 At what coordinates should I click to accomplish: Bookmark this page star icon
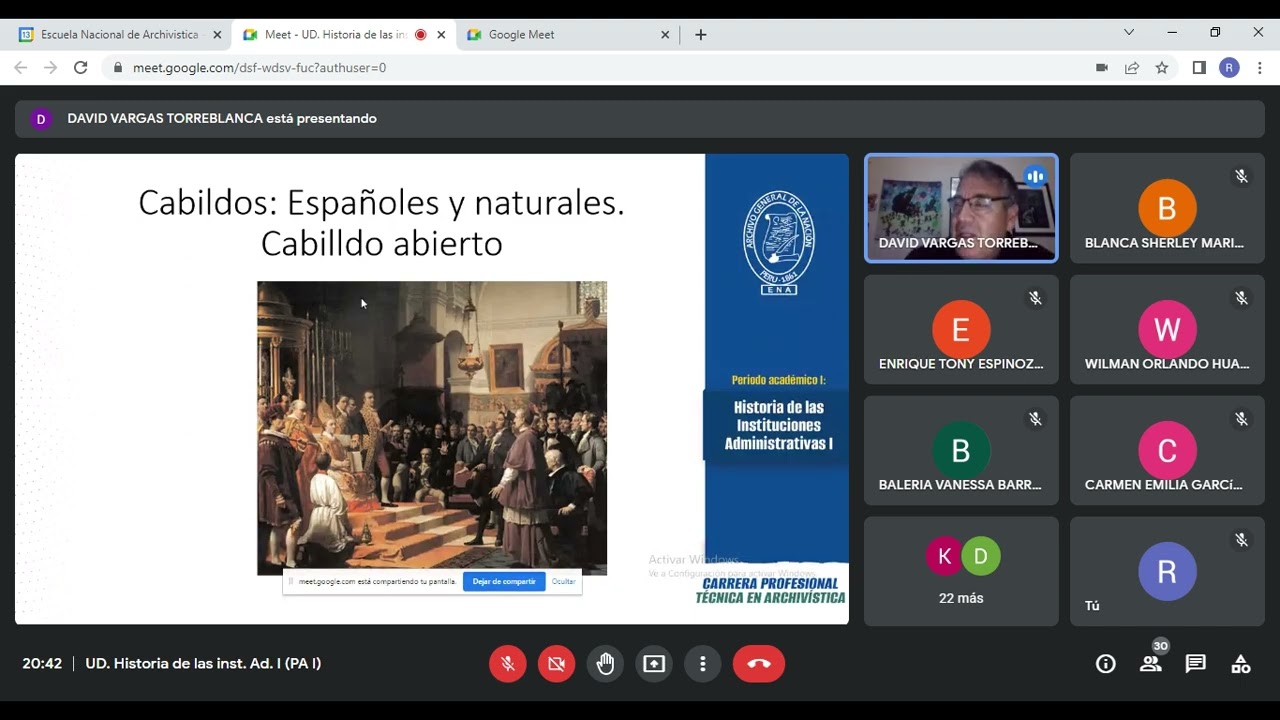coord(1162,68)
